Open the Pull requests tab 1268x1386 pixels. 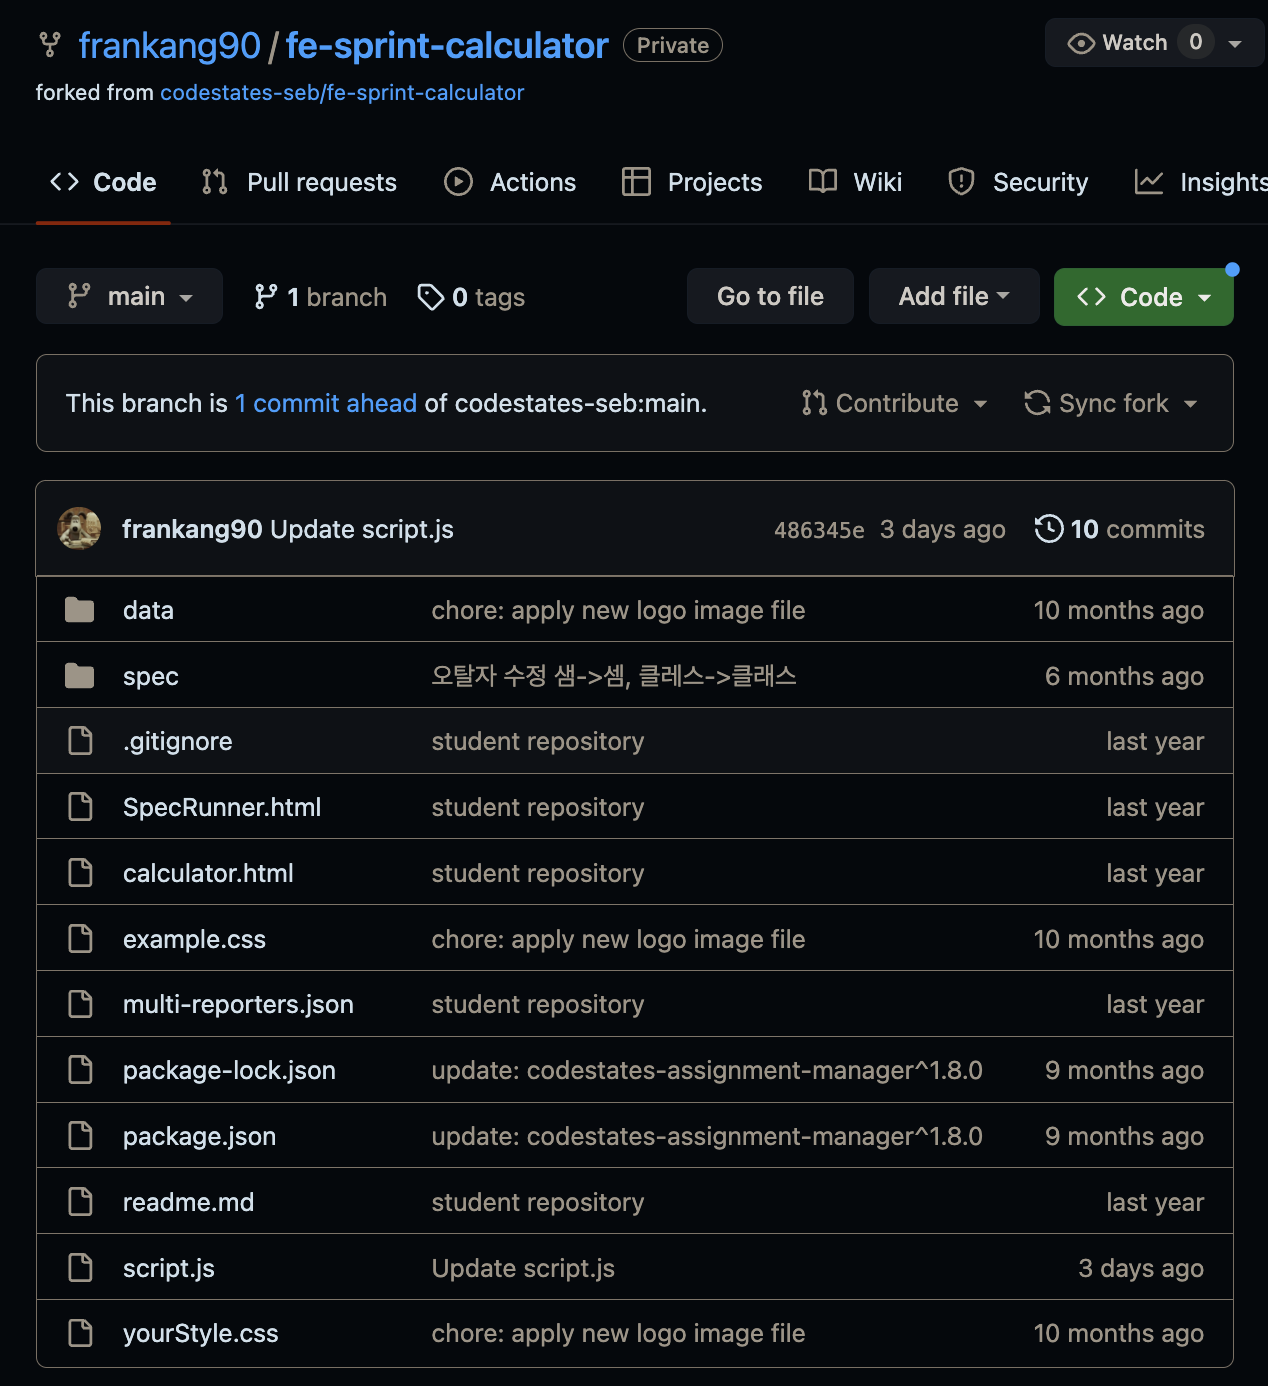tap(299, 182)
